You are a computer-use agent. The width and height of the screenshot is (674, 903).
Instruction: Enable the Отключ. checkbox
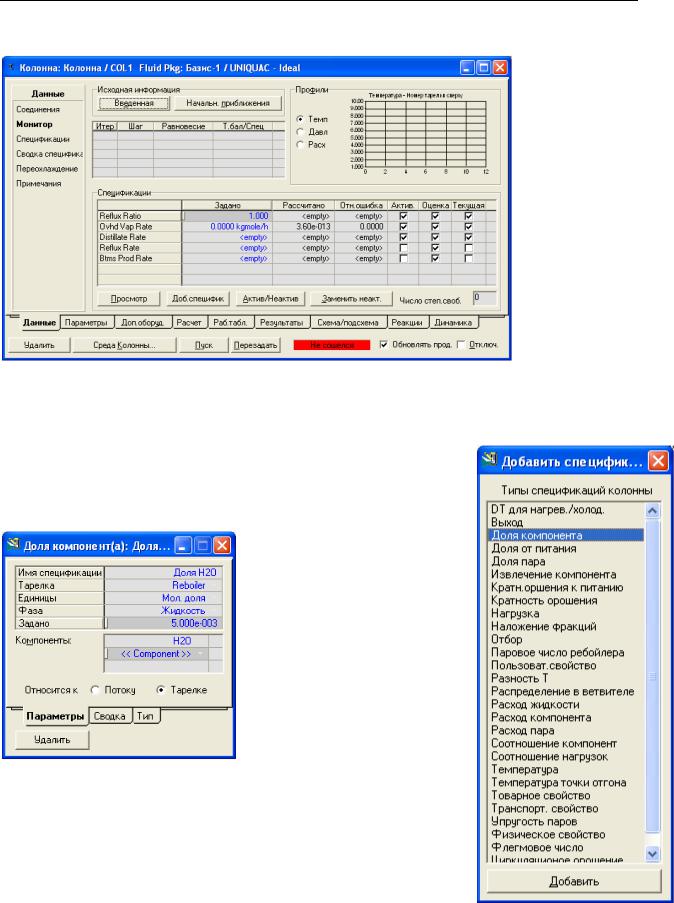[x=461, y=344]
